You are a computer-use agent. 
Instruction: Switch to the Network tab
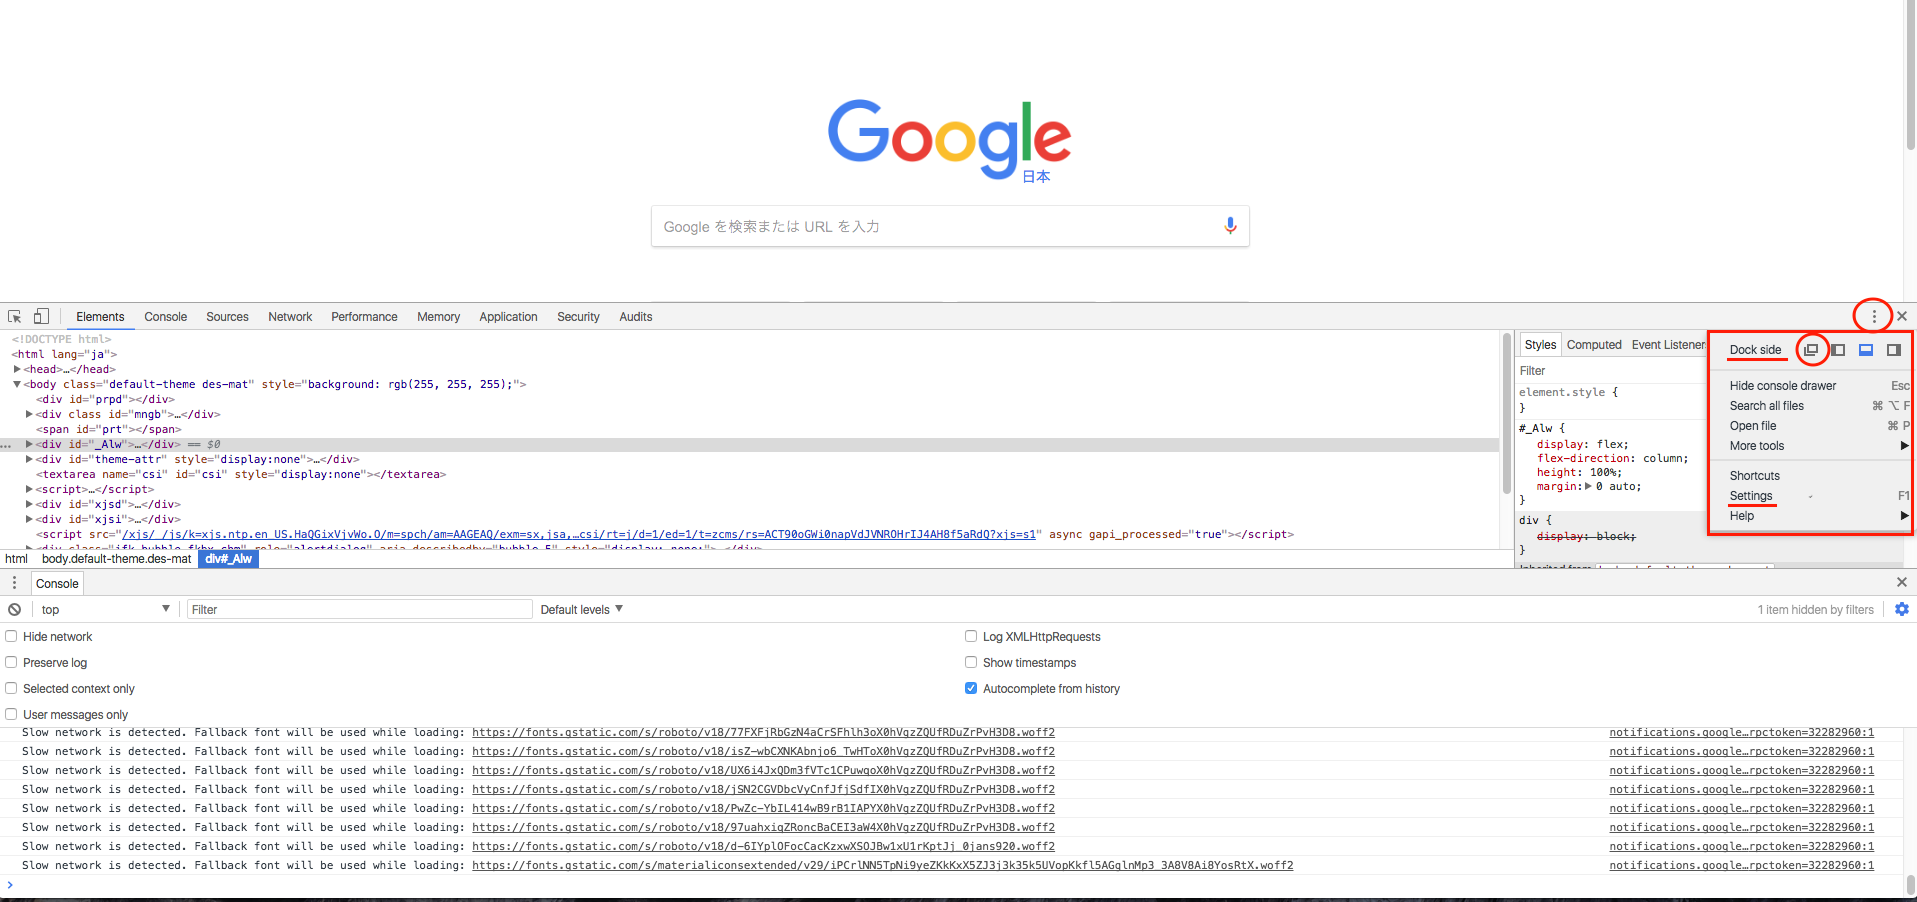tap(290, 317)
